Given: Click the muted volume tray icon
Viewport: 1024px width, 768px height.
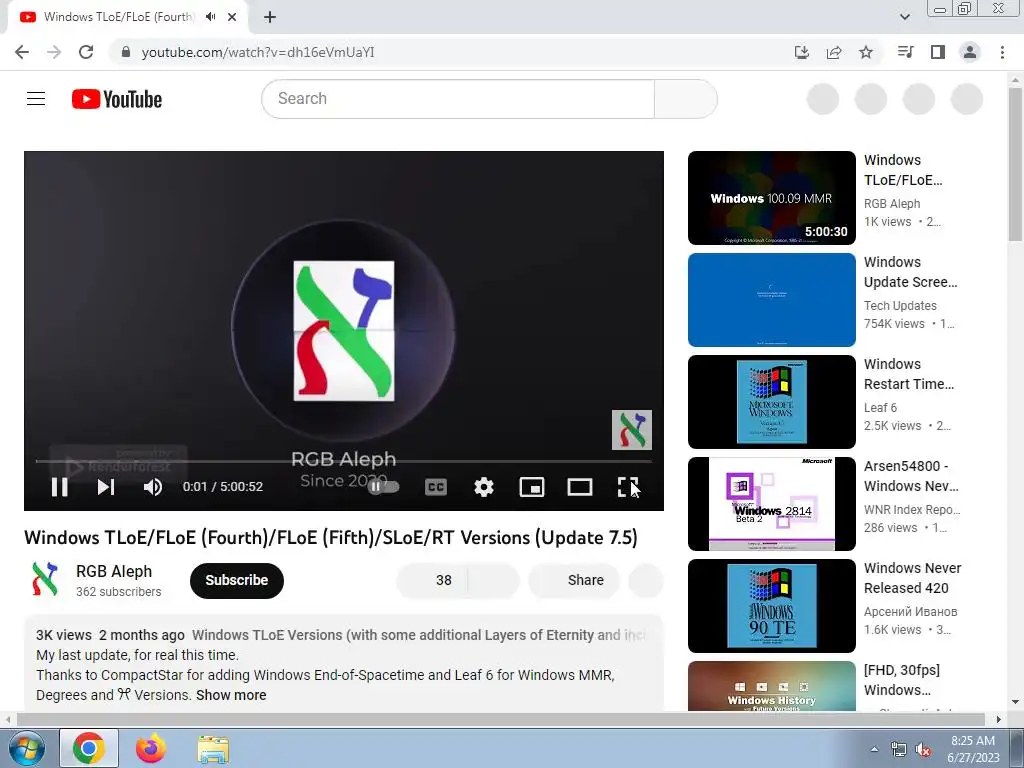Looking at the screenshot, I should click(923, 749).
